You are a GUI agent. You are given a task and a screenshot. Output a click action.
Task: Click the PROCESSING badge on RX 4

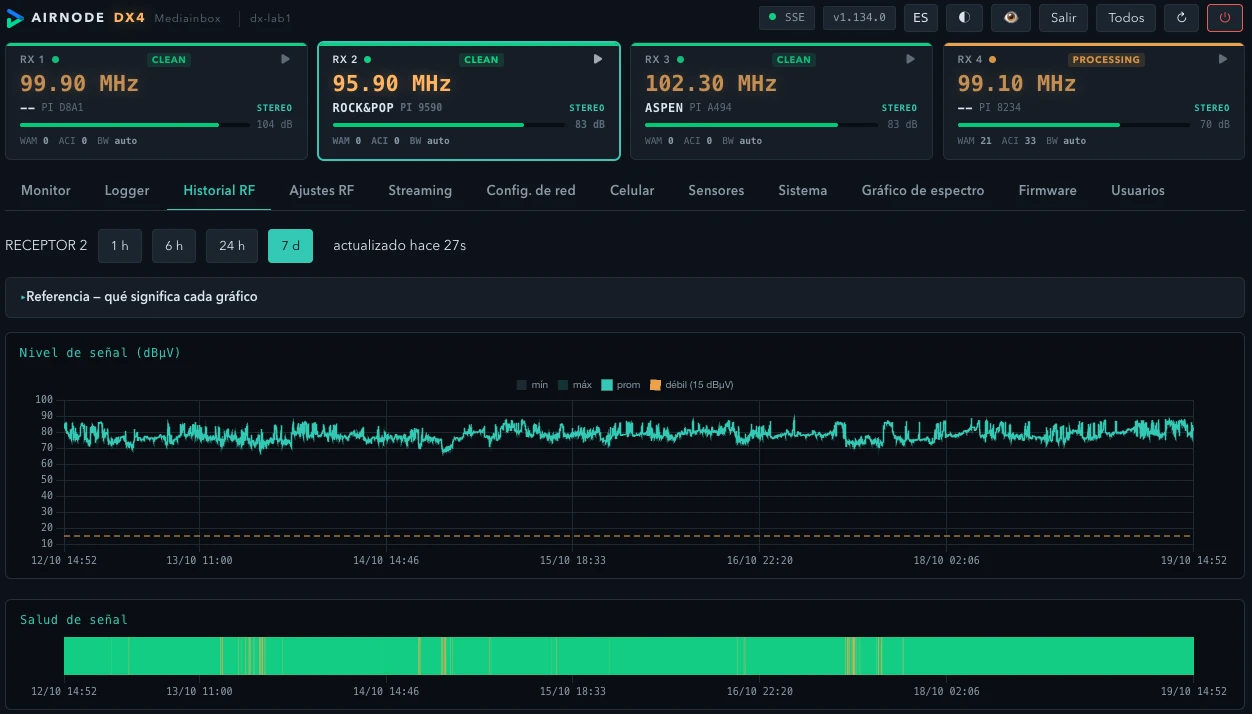coord(1106,60)
